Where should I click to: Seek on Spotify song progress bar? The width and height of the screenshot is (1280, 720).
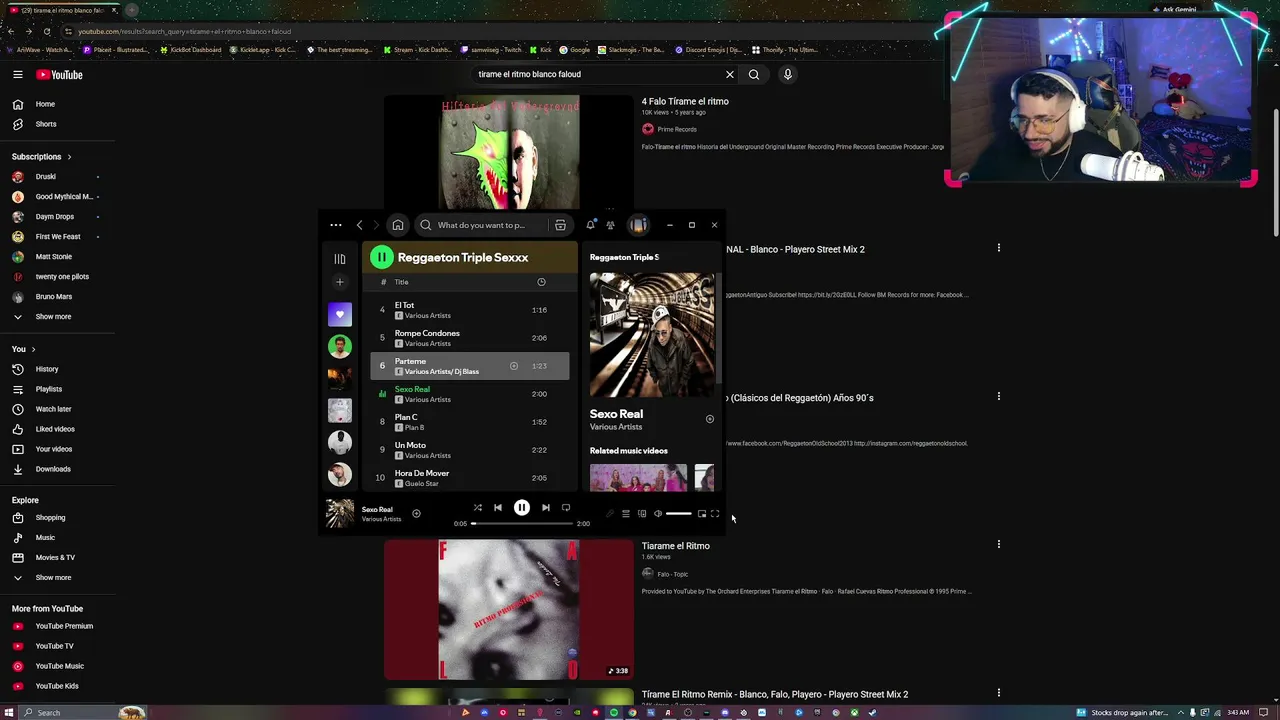click(522, 524)
